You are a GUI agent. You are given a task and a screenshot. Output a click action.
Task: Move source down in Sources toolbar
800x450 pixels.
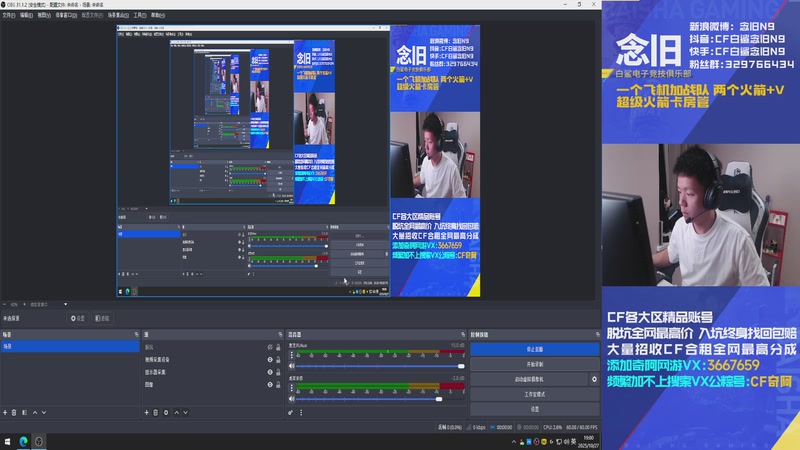click(x=186, y=412)
